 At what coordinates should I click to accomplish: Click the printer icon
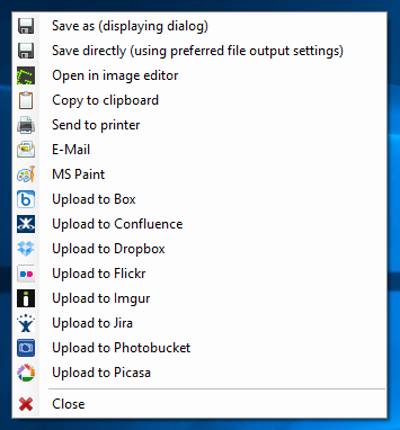click(26, 125)
